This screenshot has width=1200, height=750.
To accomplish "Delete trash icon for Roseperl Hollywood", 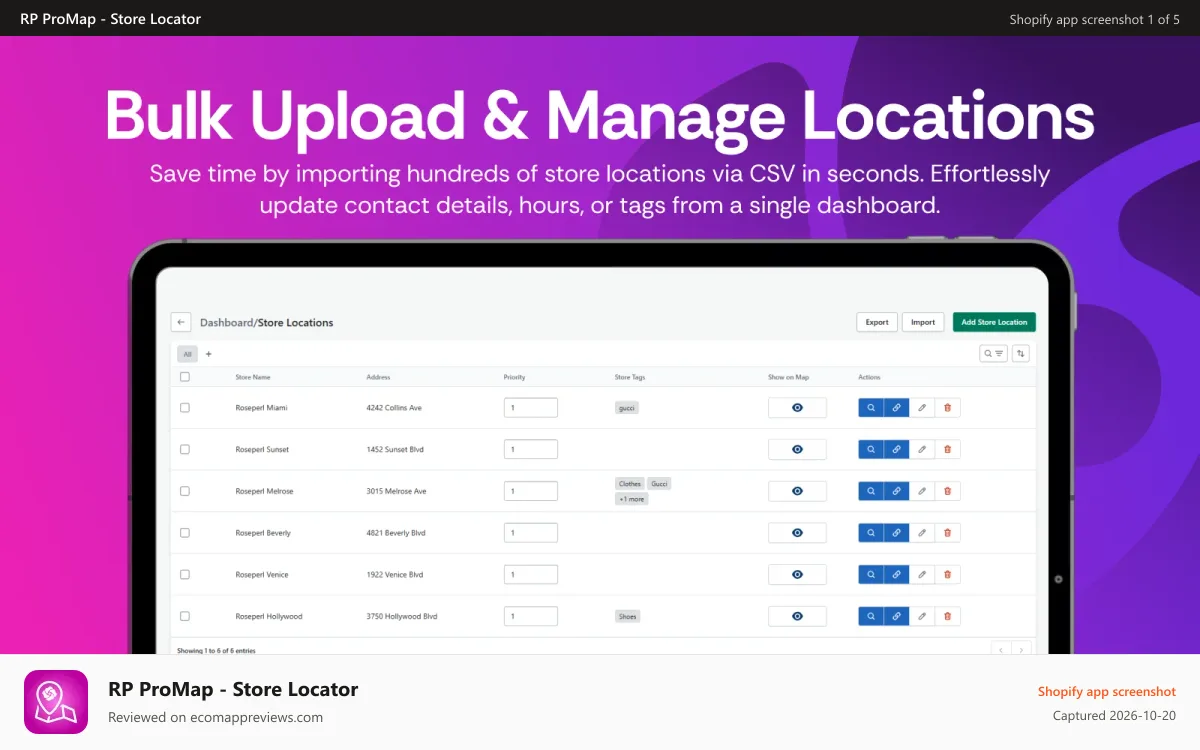I will [x=948, y=616].
